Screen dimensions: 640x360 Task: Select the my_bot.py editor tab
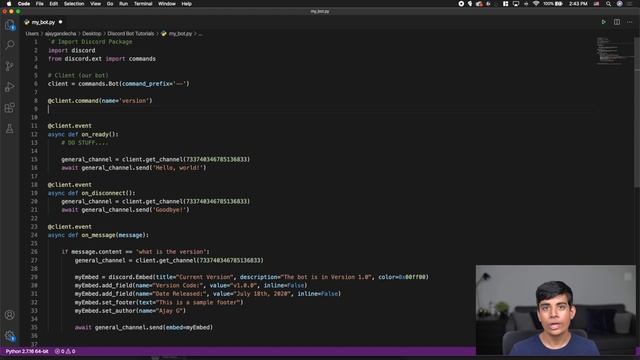pos(43,22)
